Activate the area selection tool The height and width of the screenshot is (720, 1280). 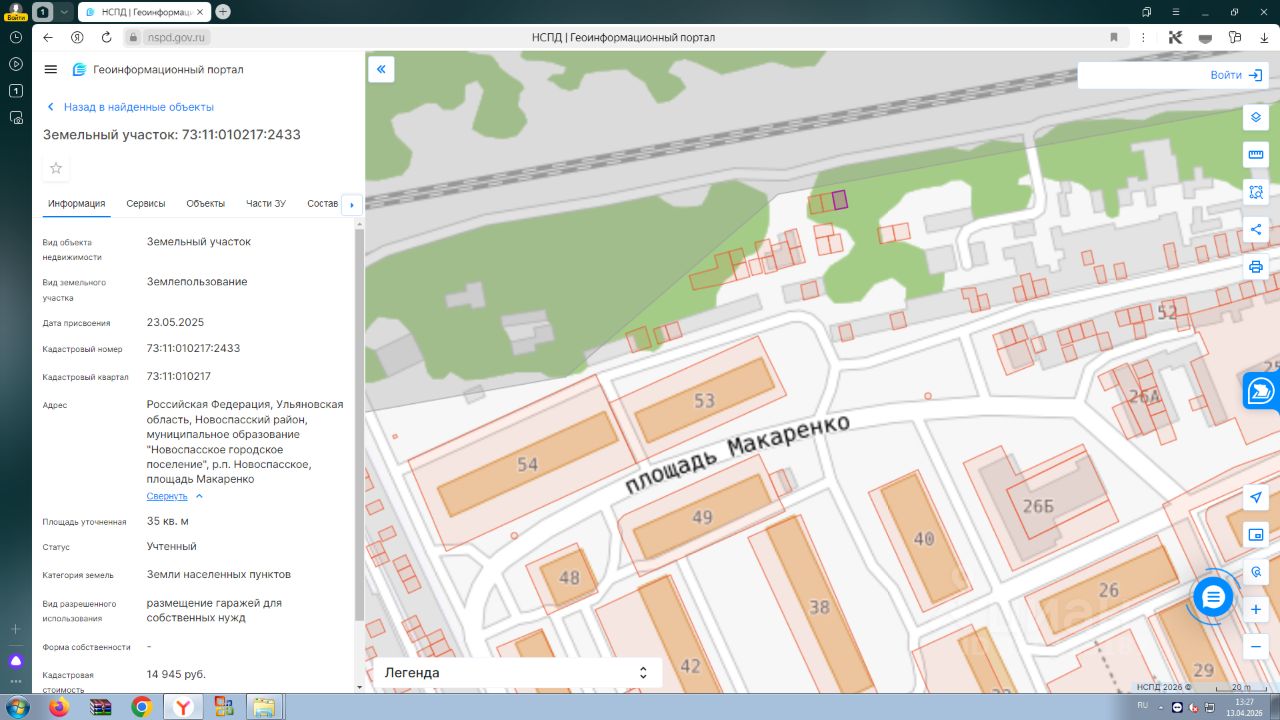click(1256, 192)
